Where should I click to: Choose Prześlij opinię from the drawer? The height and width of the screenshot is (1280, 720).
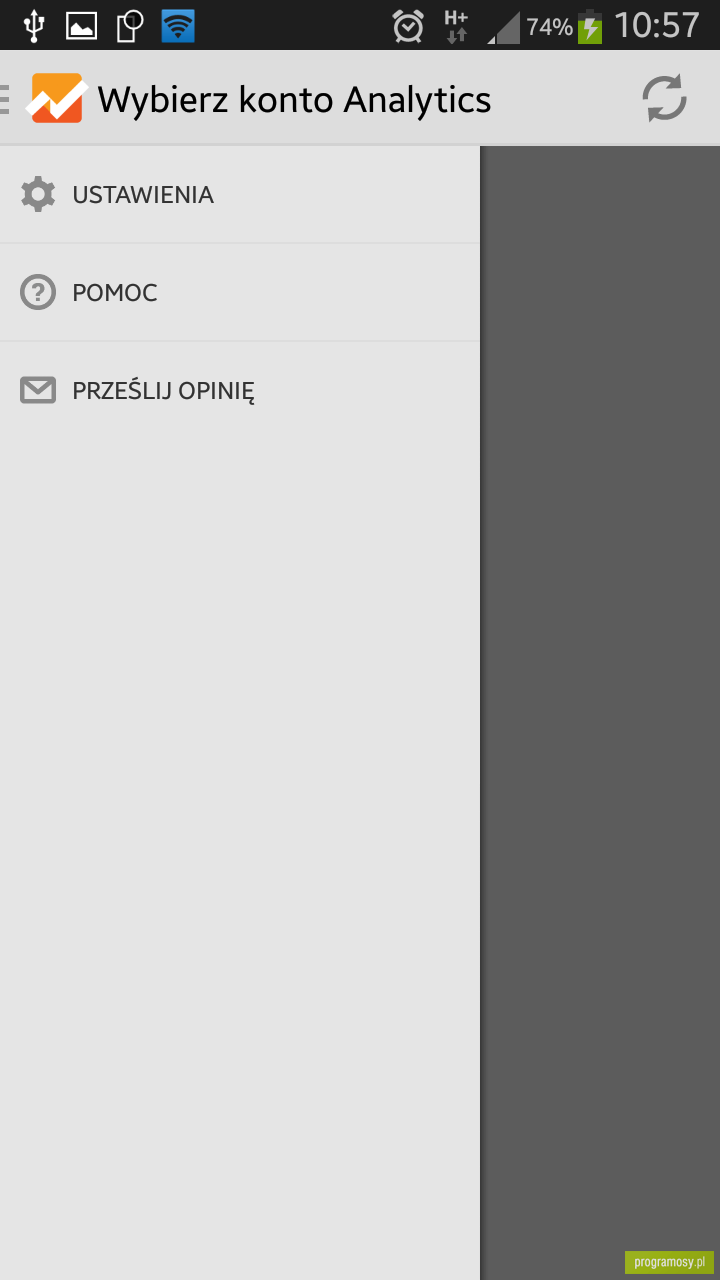[x=240, y=390]
